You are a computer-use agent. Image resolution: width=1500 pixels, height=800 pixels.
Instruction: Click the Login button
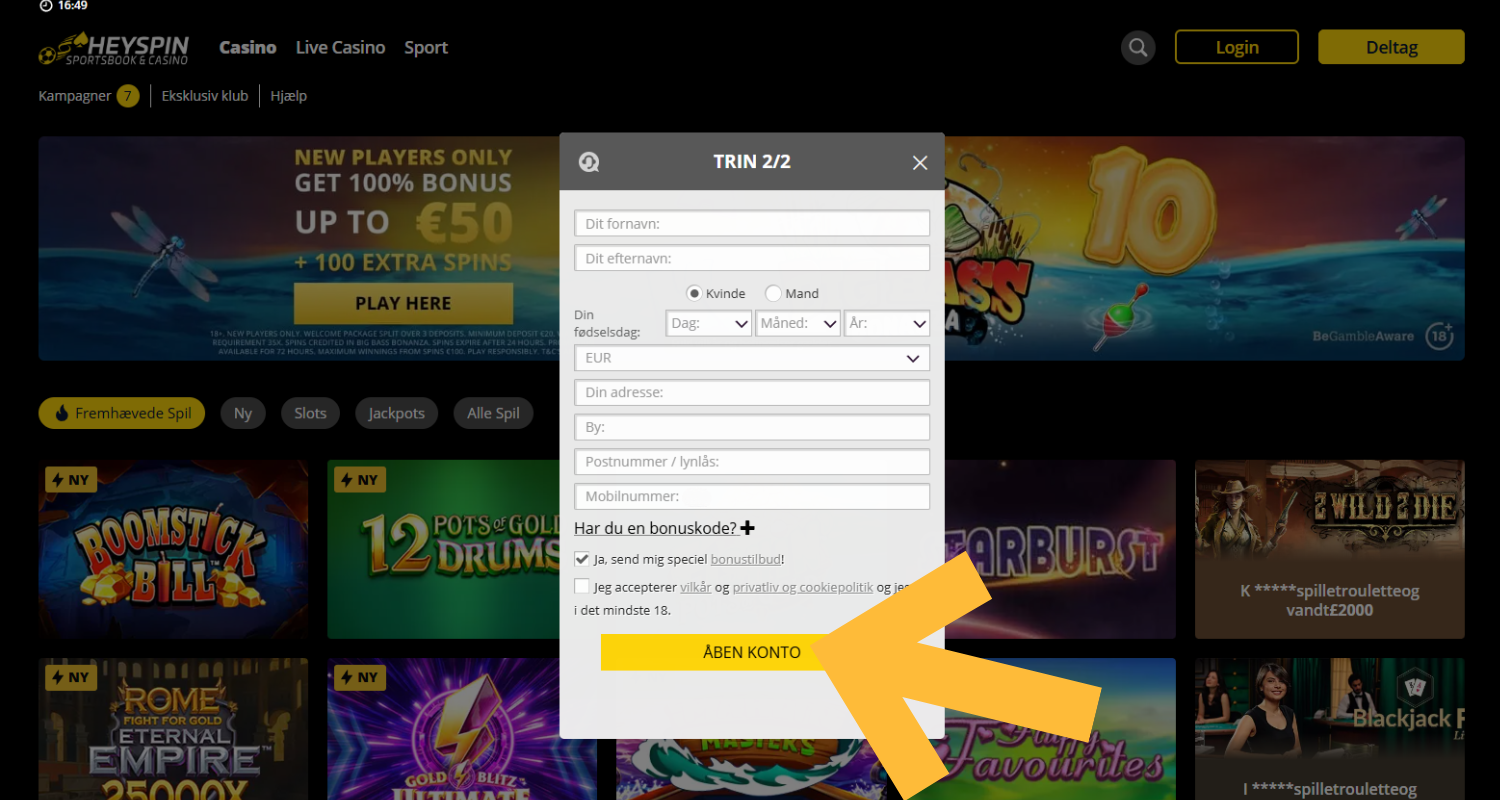coord(1237,47)
